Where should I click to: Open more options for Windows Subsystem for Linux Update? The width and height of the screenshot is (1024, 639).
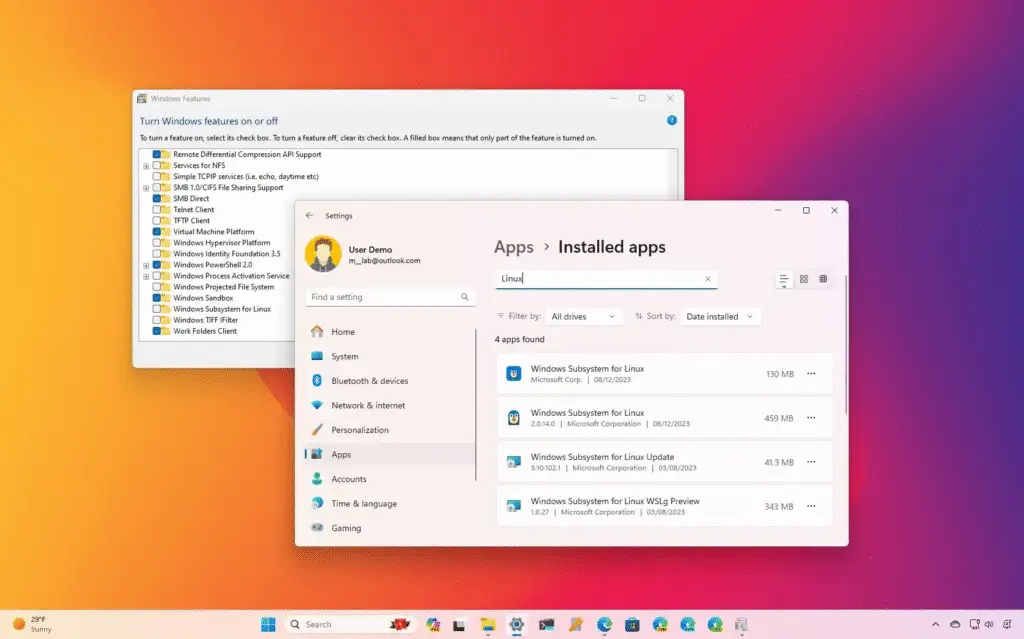click(810, 462)
